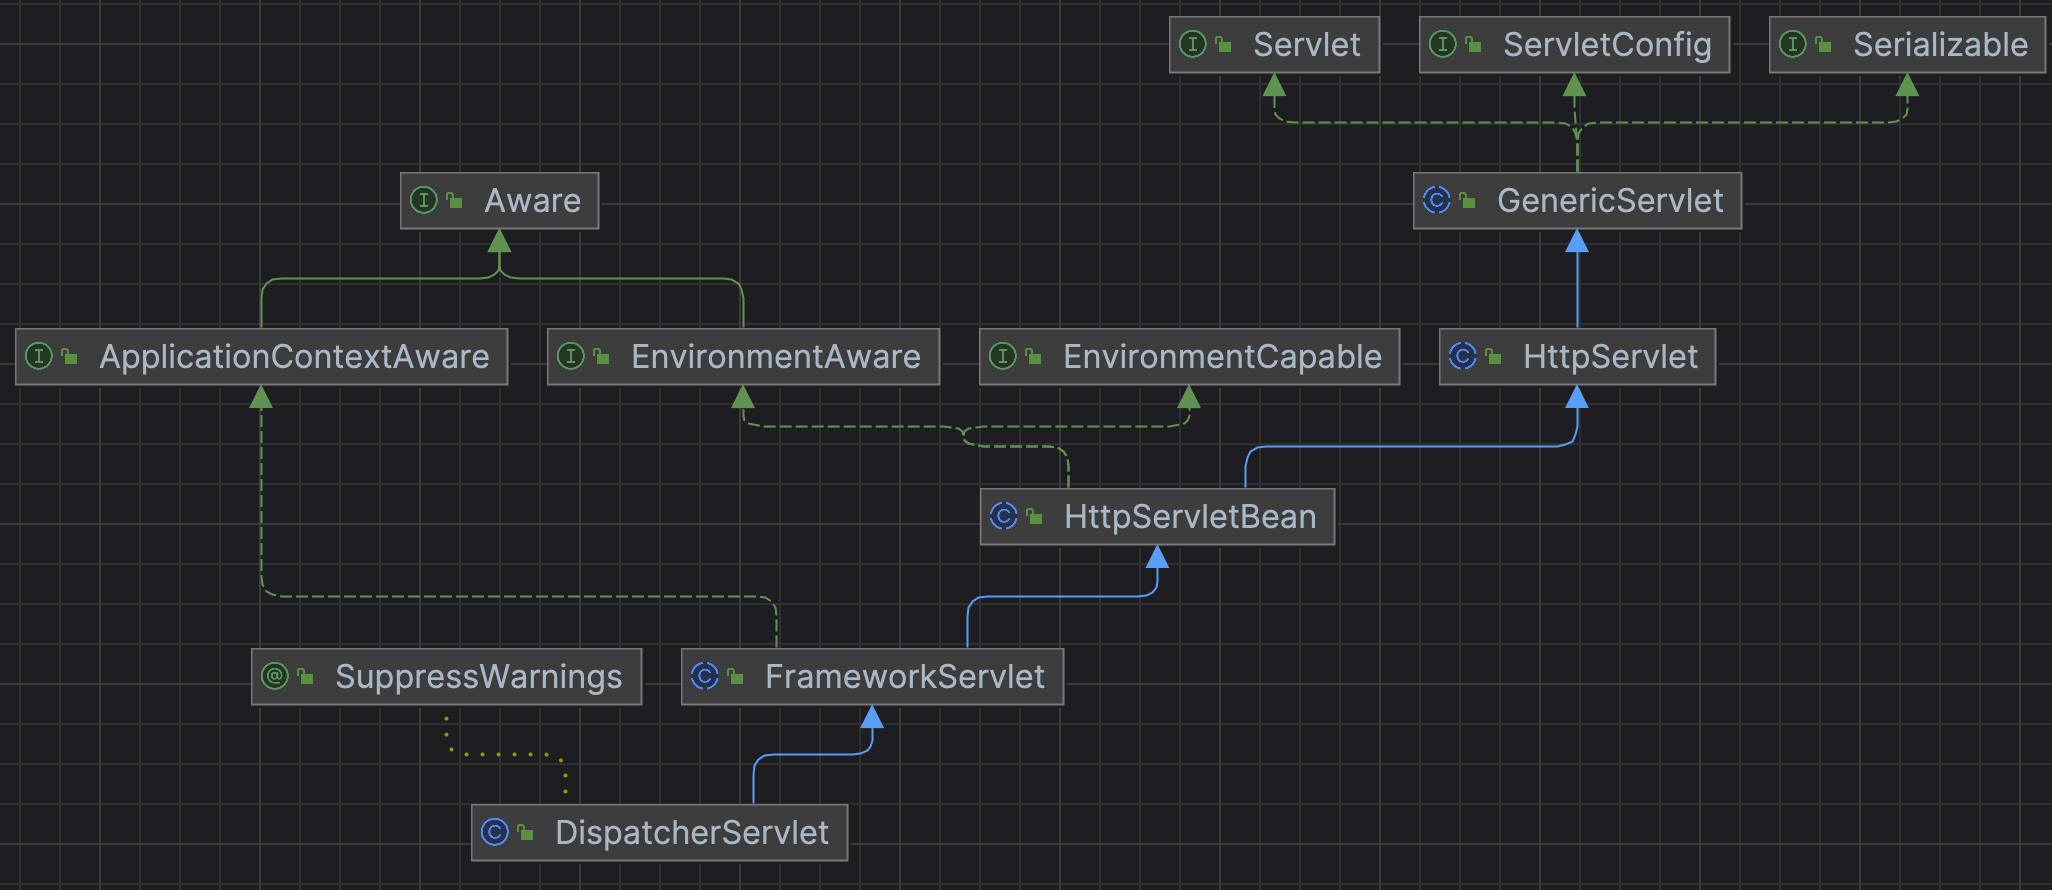2052x890 pixels.
Task: Click the class icon on DispatcherServlet
Action: [495, 832]
